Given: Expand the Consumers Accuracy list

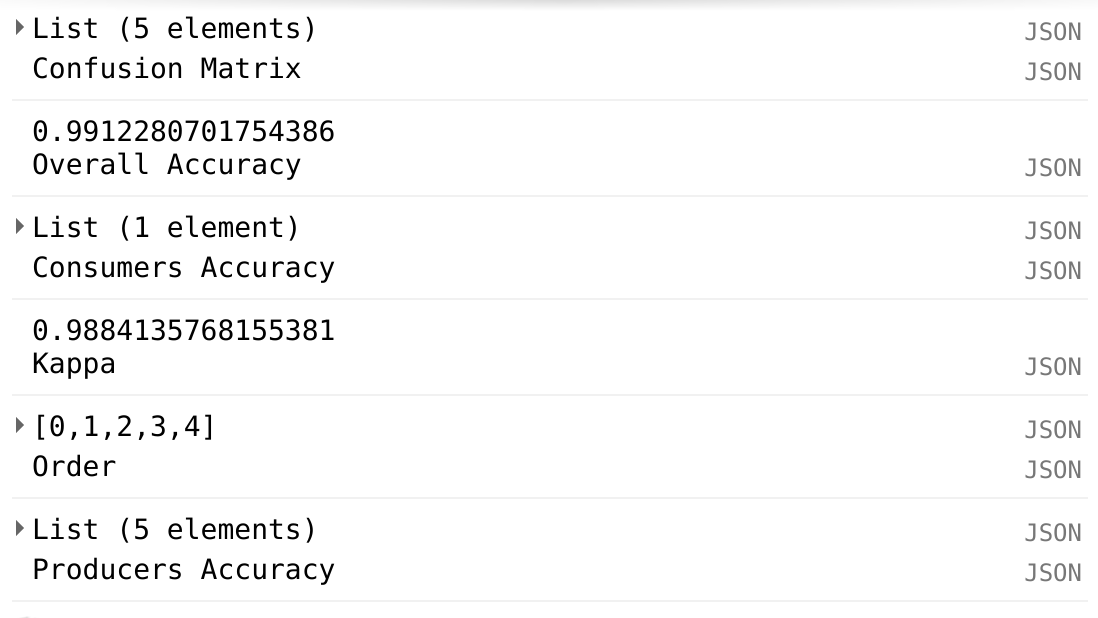Looking at the screenshot, I should [18, 227].
